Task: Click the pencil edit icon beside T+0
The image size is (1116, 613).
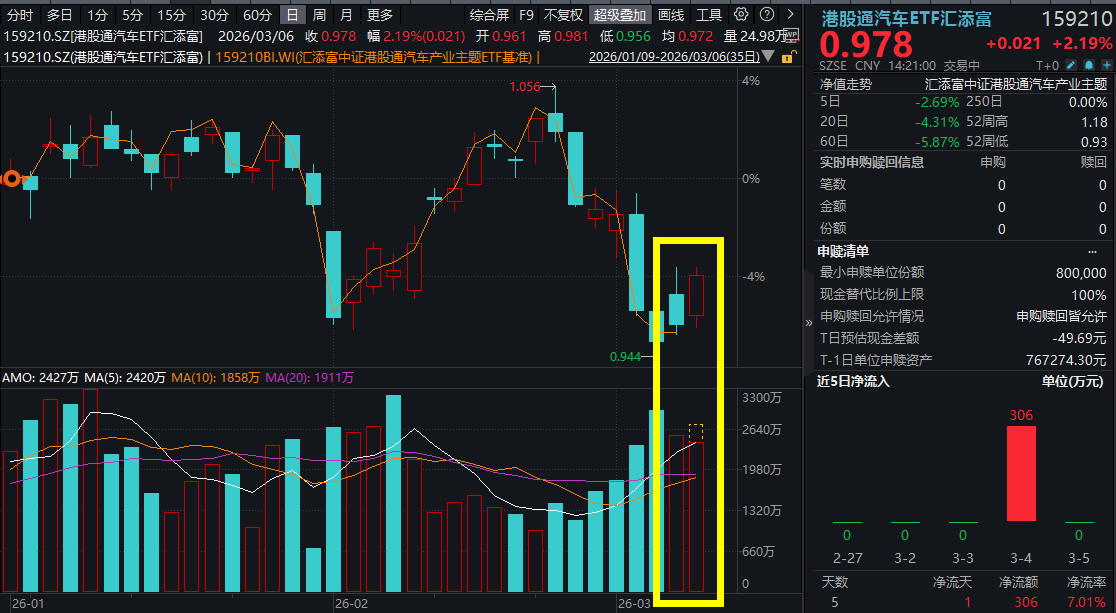Action: [1070, 64]
